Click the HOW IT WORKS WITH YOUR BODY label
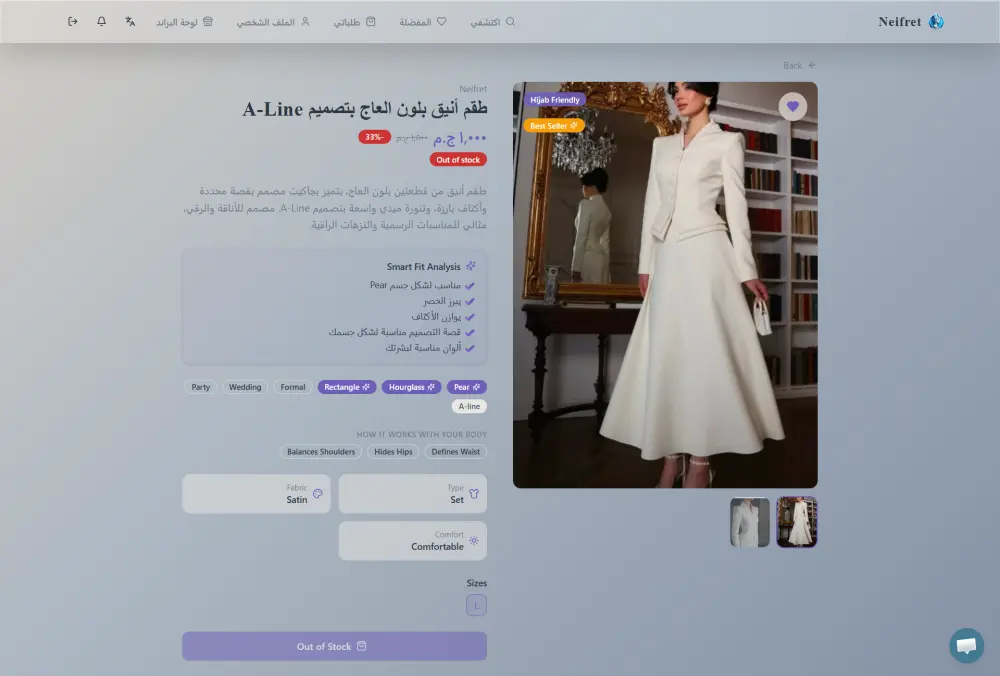 [x=422, y=434]
